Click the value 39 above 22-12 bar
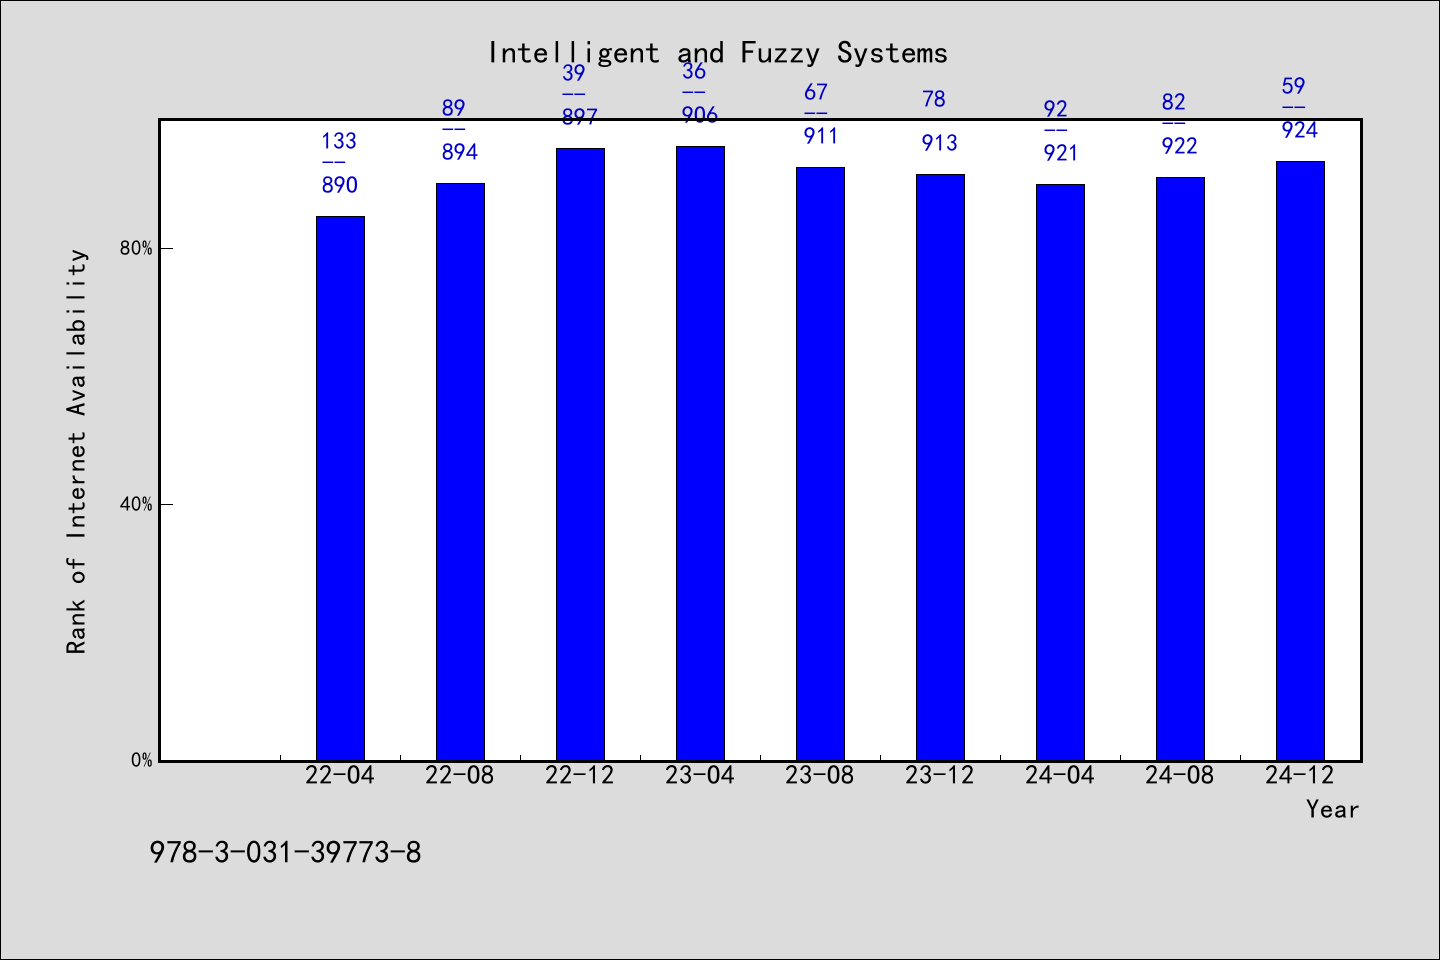The height and width of the screenshot is (960, 1440). tap(574, 73)
